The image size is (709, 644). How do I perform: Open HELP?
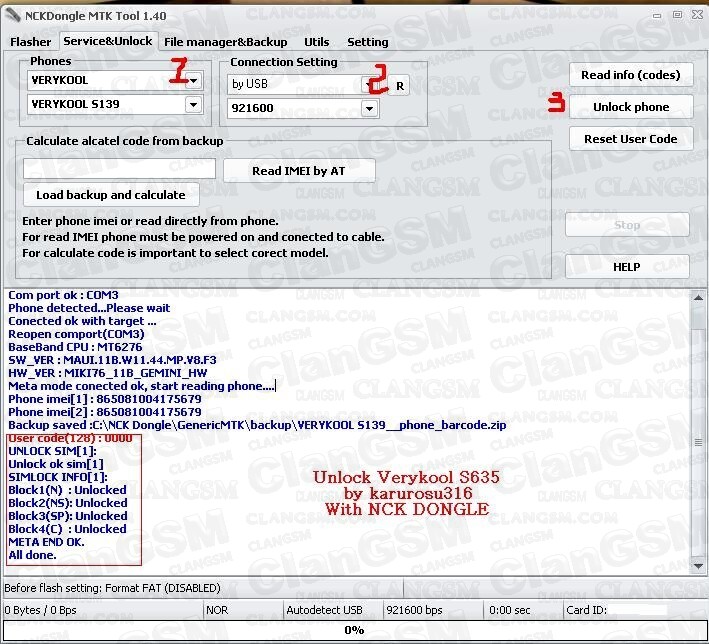tap(627, 267)
